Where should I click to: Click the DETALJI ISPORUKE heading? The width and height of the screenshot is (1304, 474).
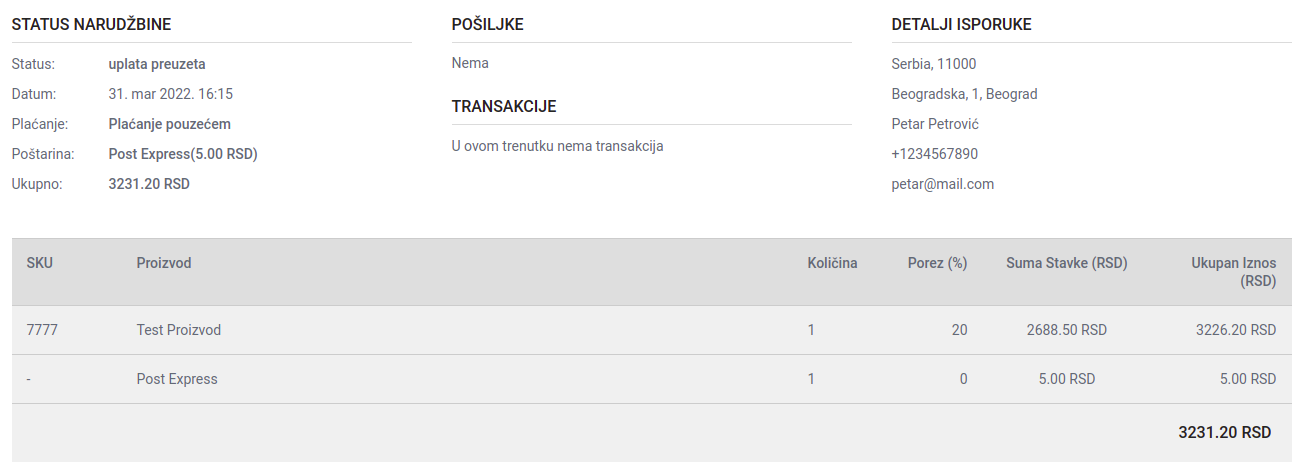point(961,25)
